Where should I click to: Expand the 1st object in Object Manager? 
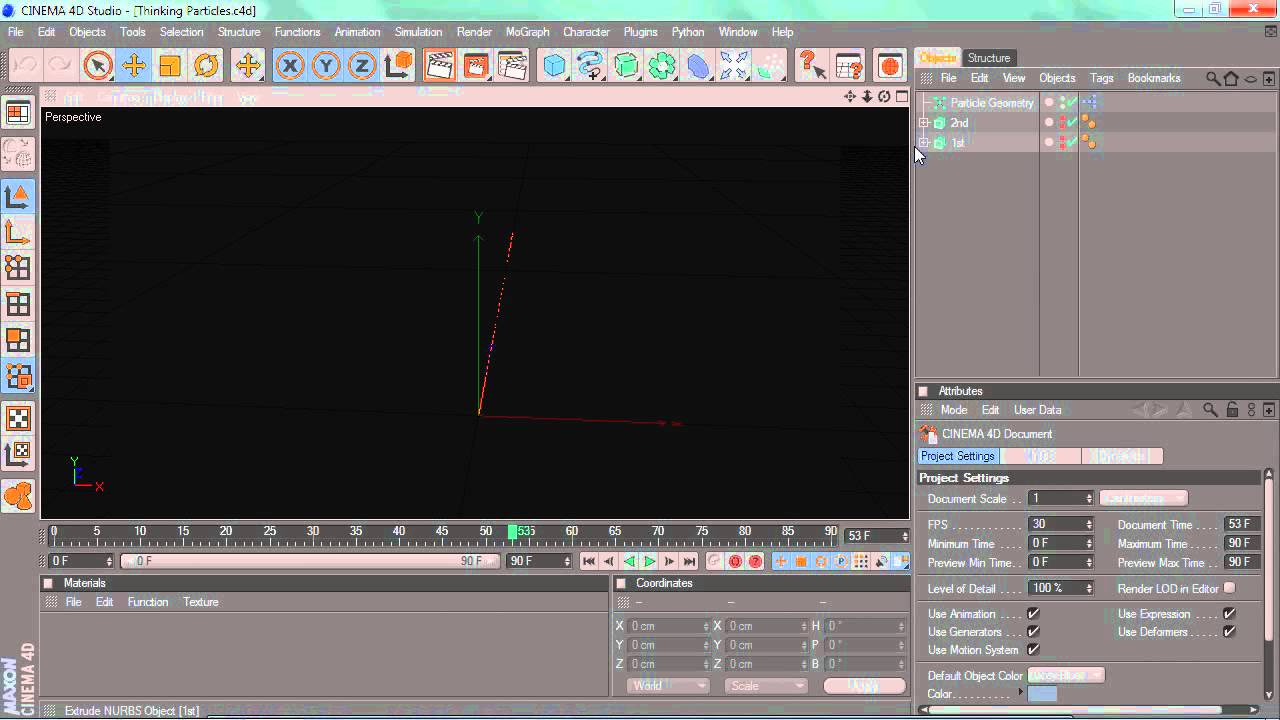(x=924, y=143)
